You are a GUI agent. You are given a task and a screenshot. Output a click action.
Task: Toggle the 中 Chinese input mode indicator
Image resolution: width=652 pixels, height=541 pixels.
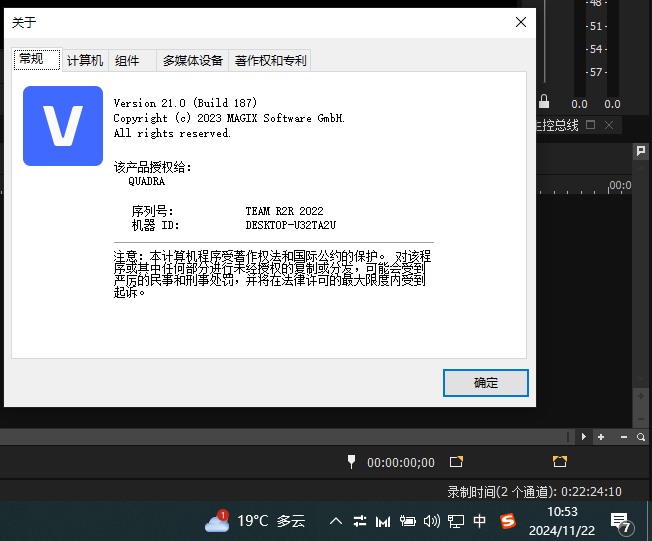point(479,521)
